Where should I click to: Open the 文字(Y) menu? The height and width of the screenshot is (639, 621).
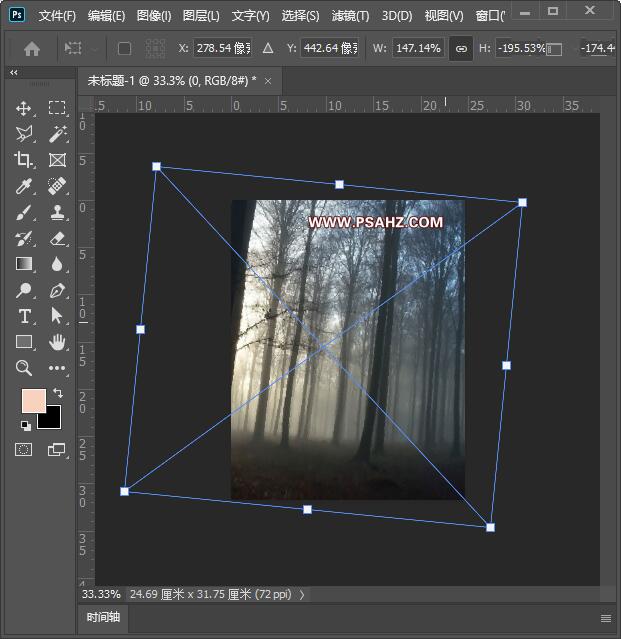tap(251, 16)
